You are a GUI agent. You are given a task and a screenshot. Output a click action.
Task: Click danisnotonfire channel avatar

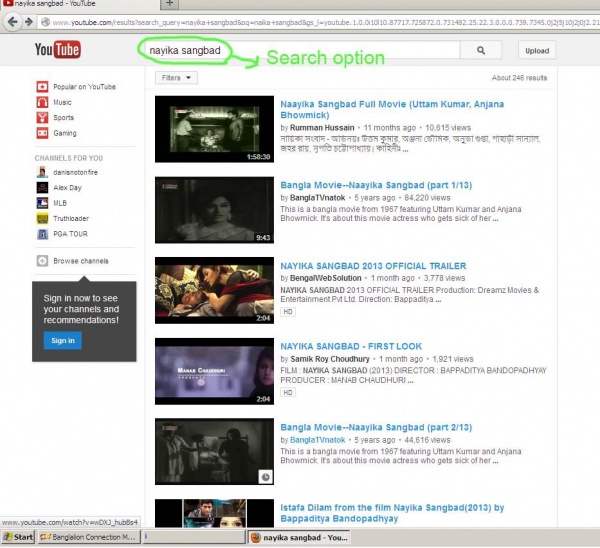coord(42,172)
